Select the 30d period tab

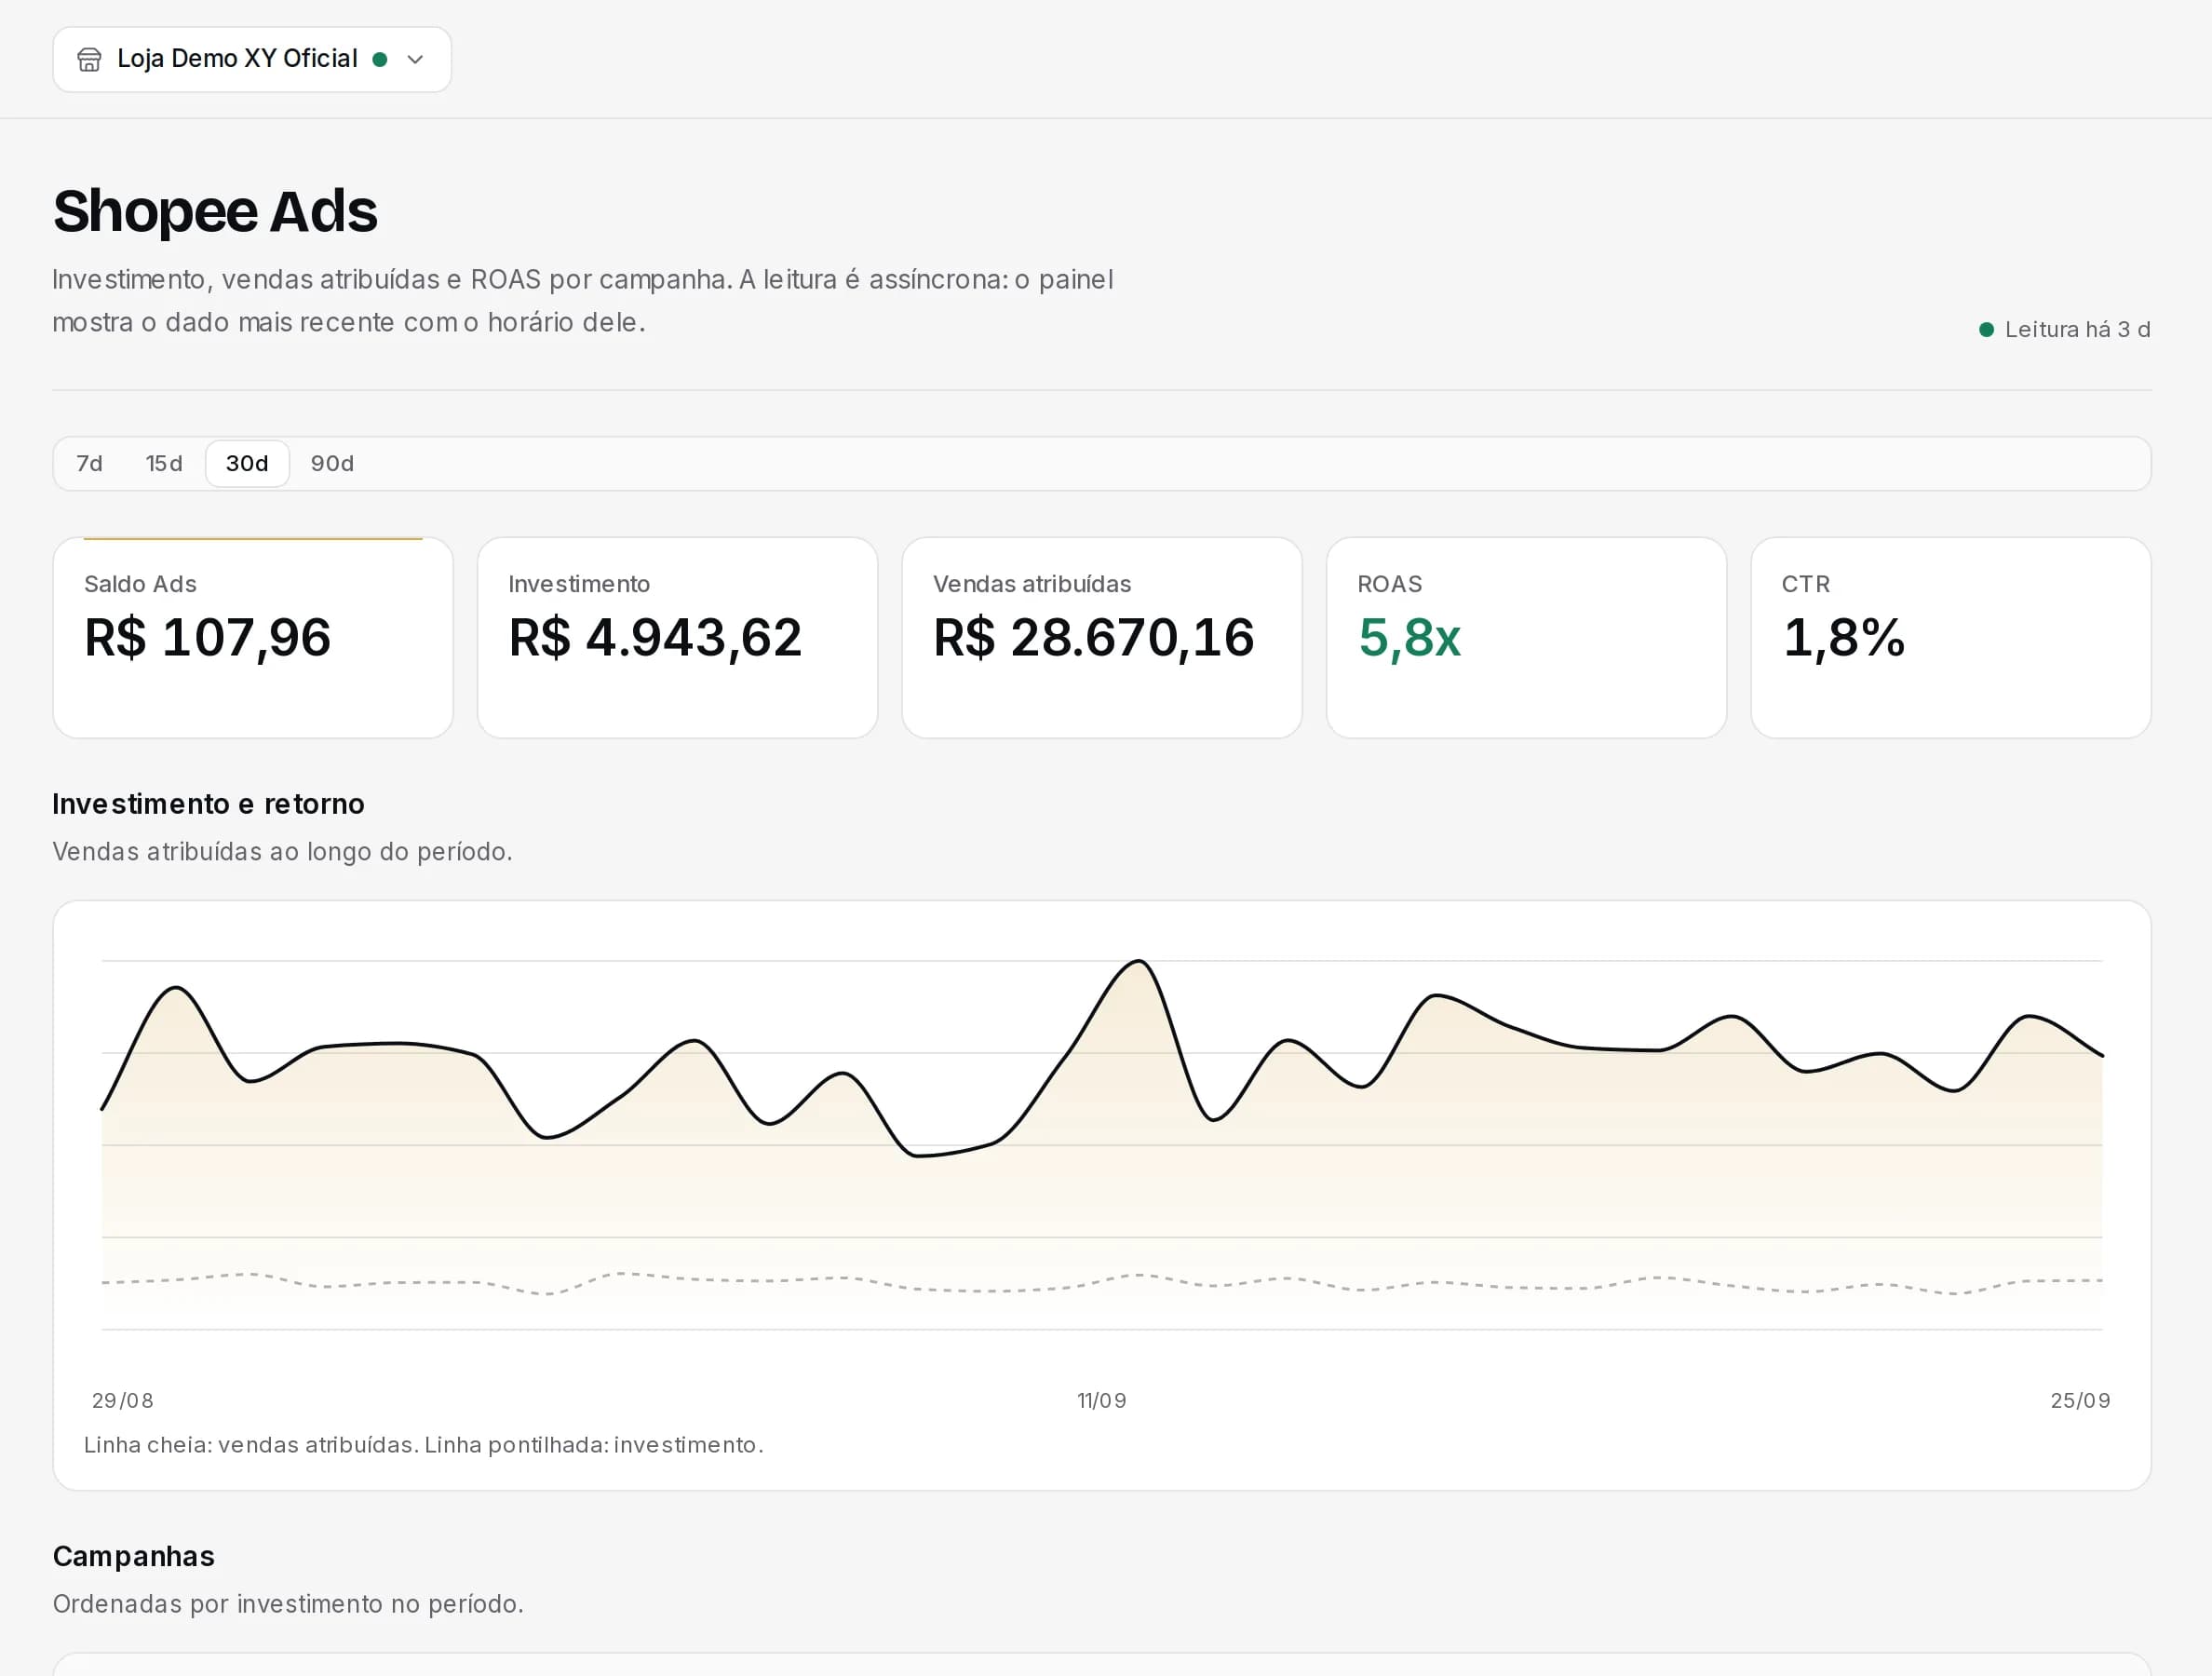click(x=247, y=464)
